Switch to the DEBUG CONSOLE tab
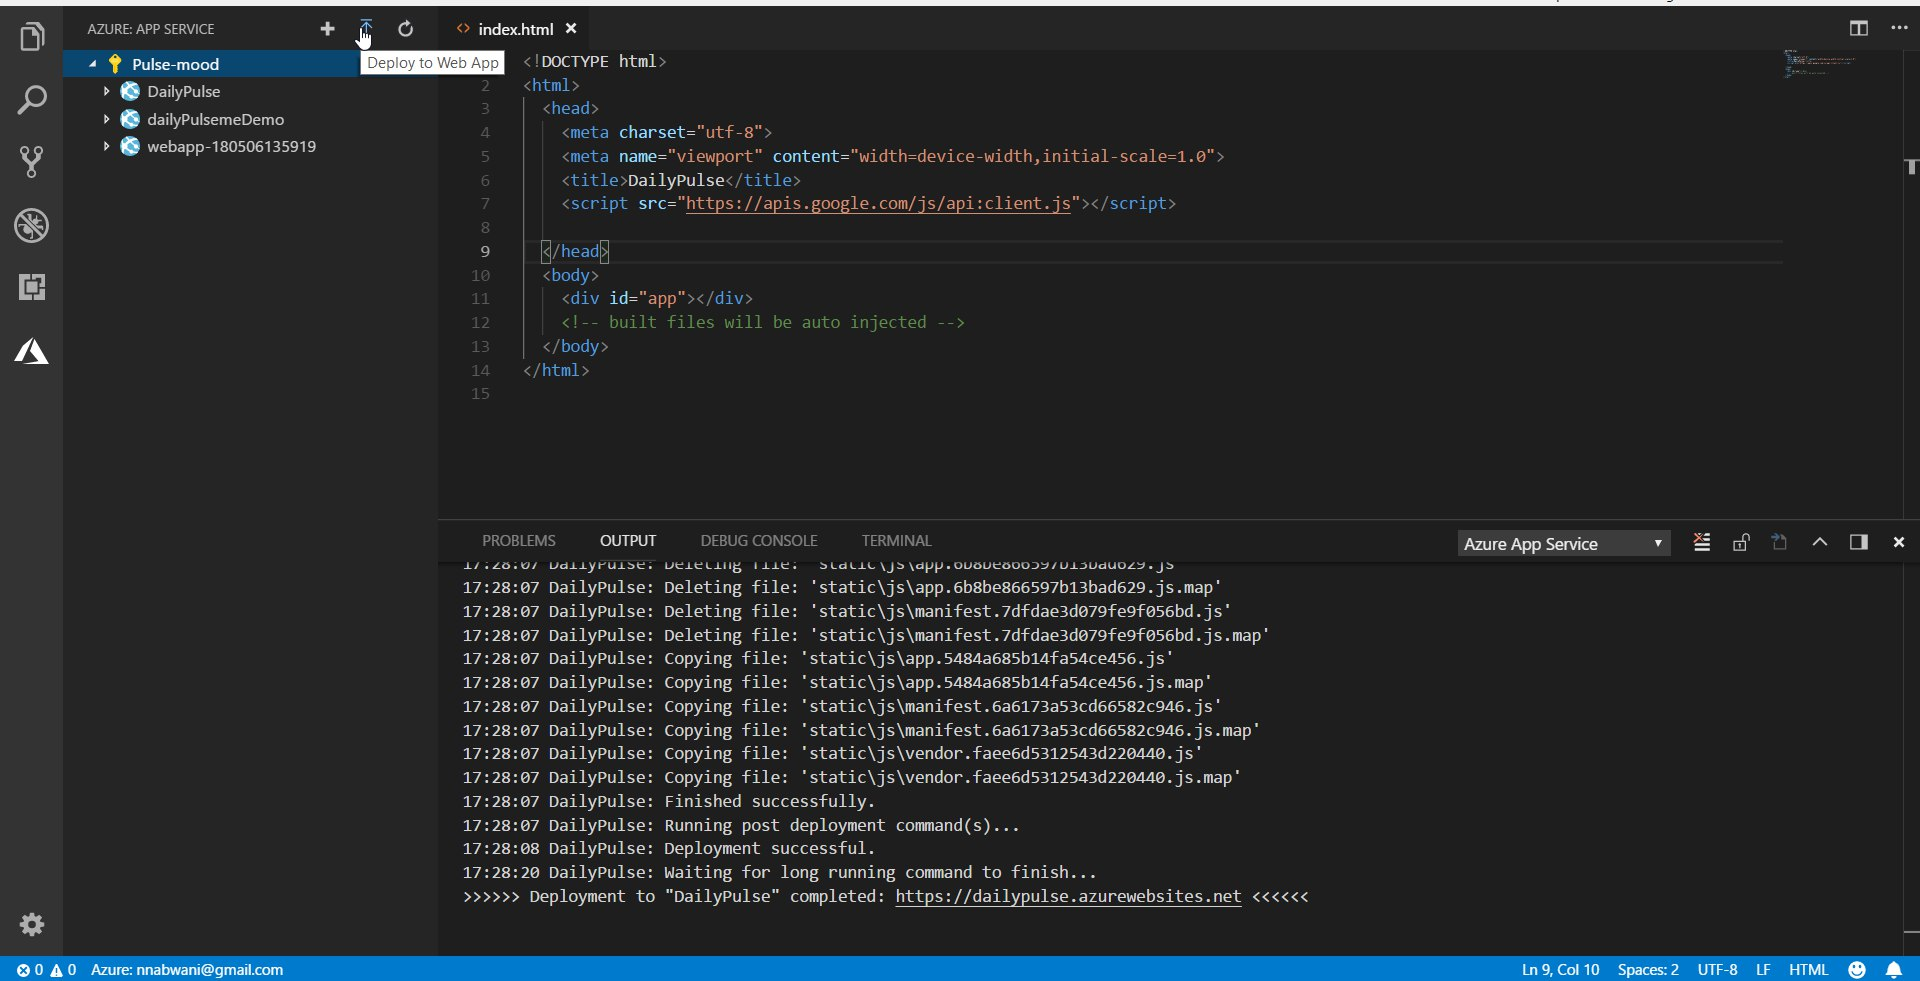The width and height of the screenshot is (1920, 981). pyautogui.click(x=759, y=541)
